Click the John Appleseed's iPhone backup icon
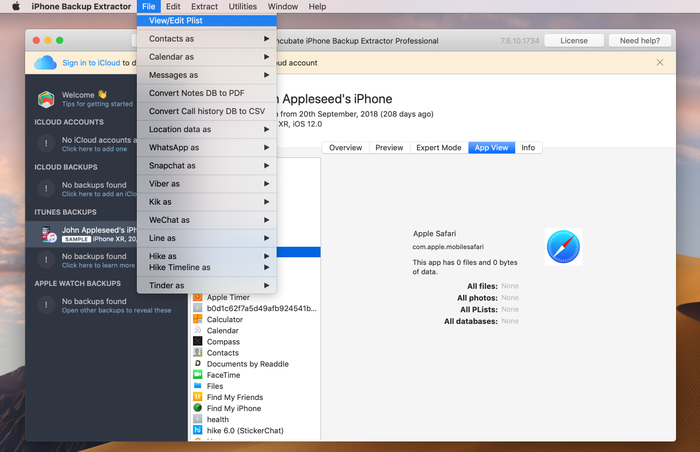Image resolution: width=700 pixels, height=452 pixels. pyautogui.click(x=49, y=234)
